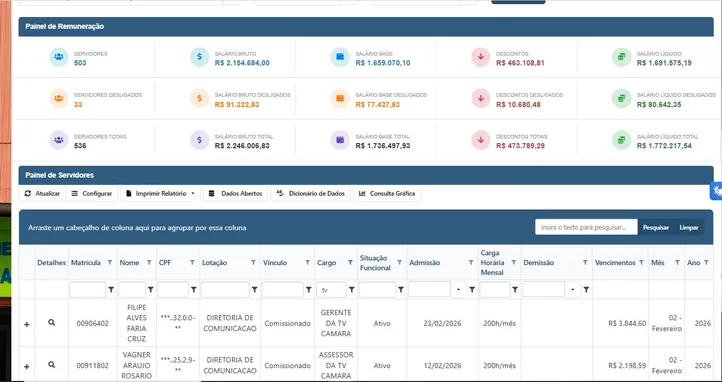Focus the grid search text field
722x382 pixels.
pos(586,227)
